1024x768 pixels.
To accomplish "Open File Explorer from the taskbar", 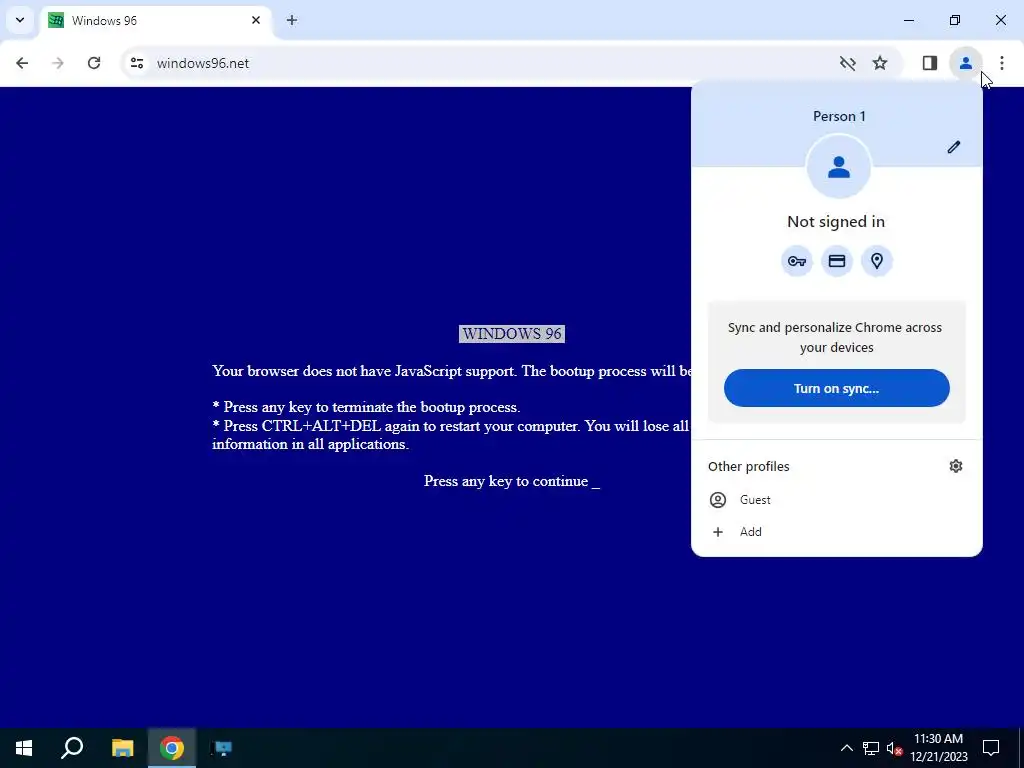I will tap(122, 748).
